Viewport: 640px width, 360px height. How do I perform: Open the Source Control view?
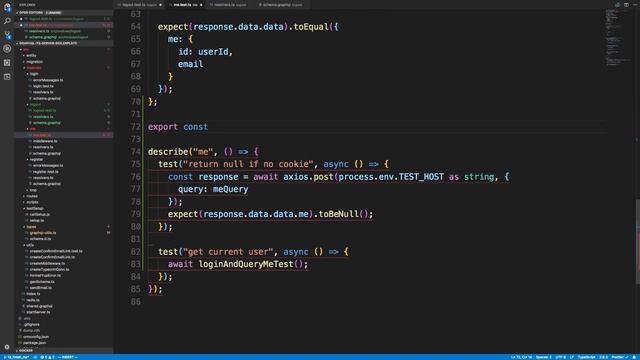click(x=7, y=35)
